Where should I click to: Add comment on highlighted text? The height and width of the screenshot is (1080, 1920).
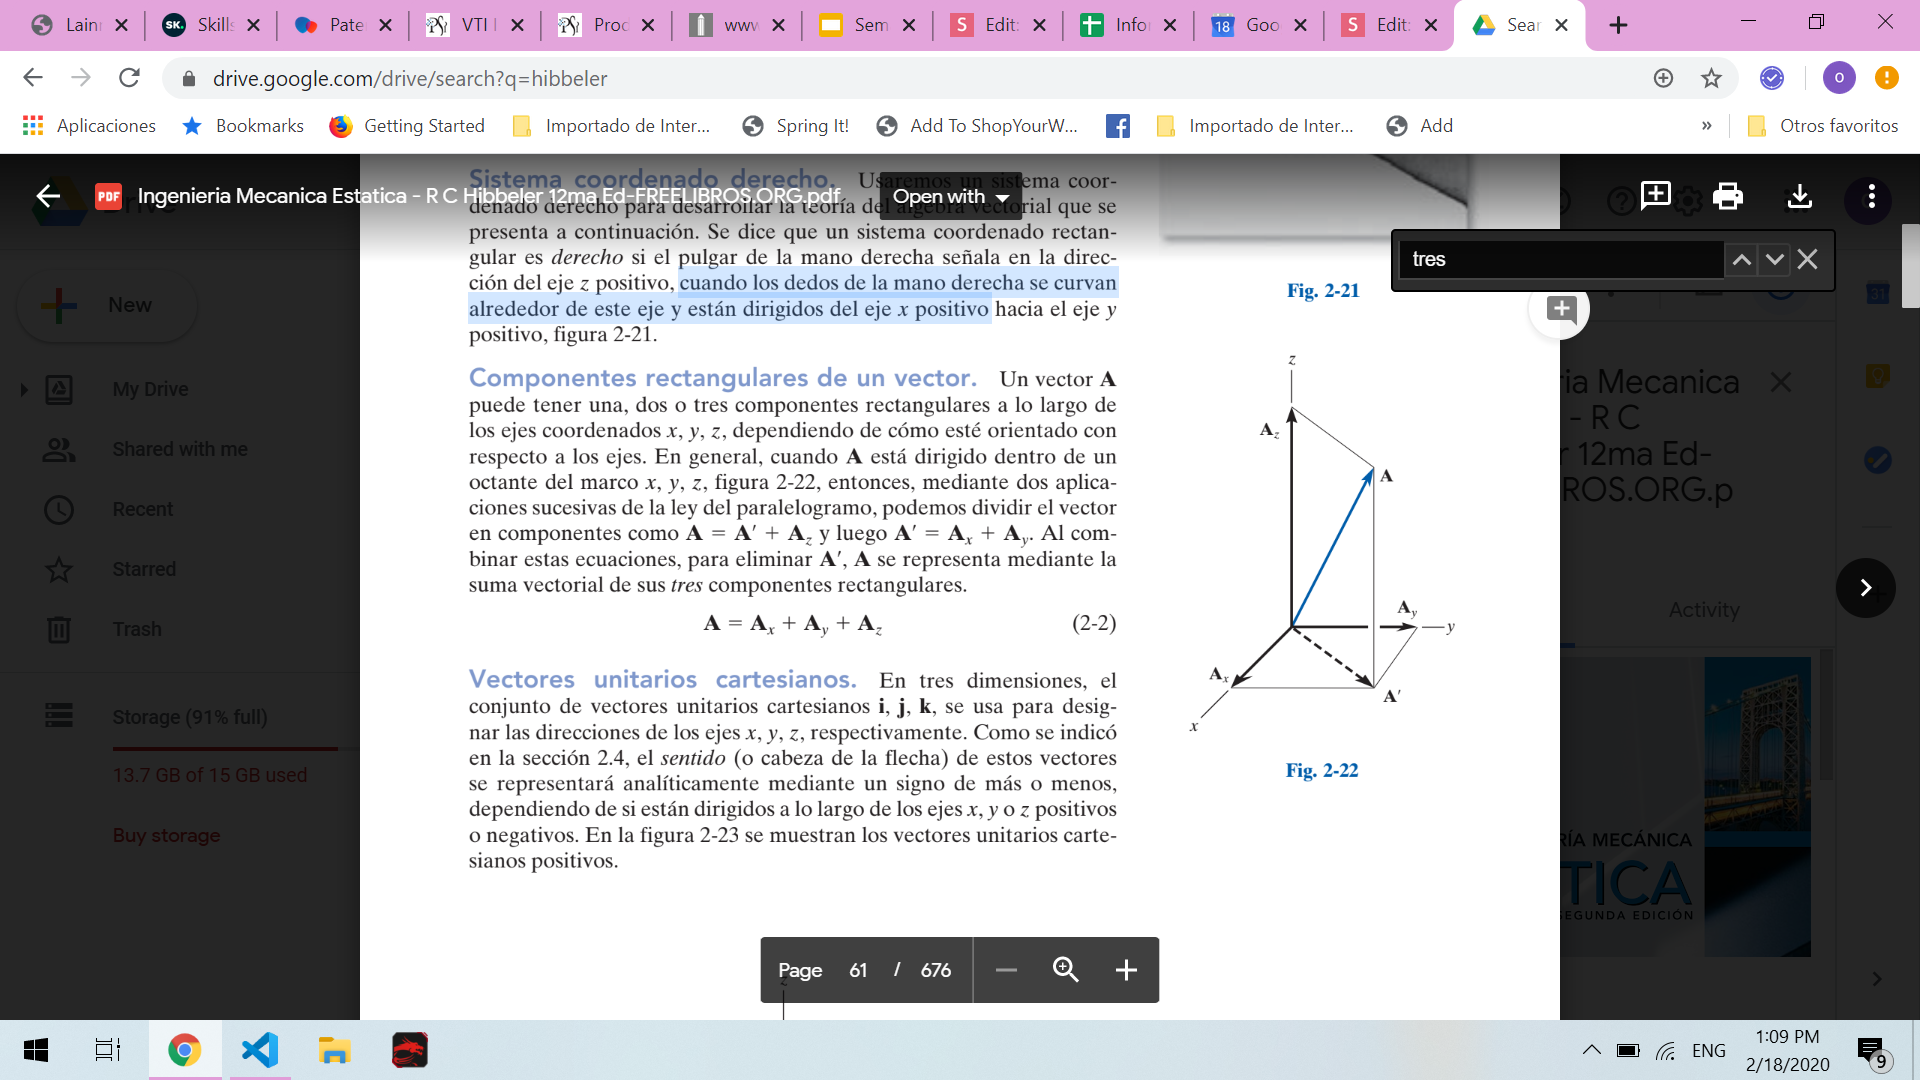tap(1560, 309)
